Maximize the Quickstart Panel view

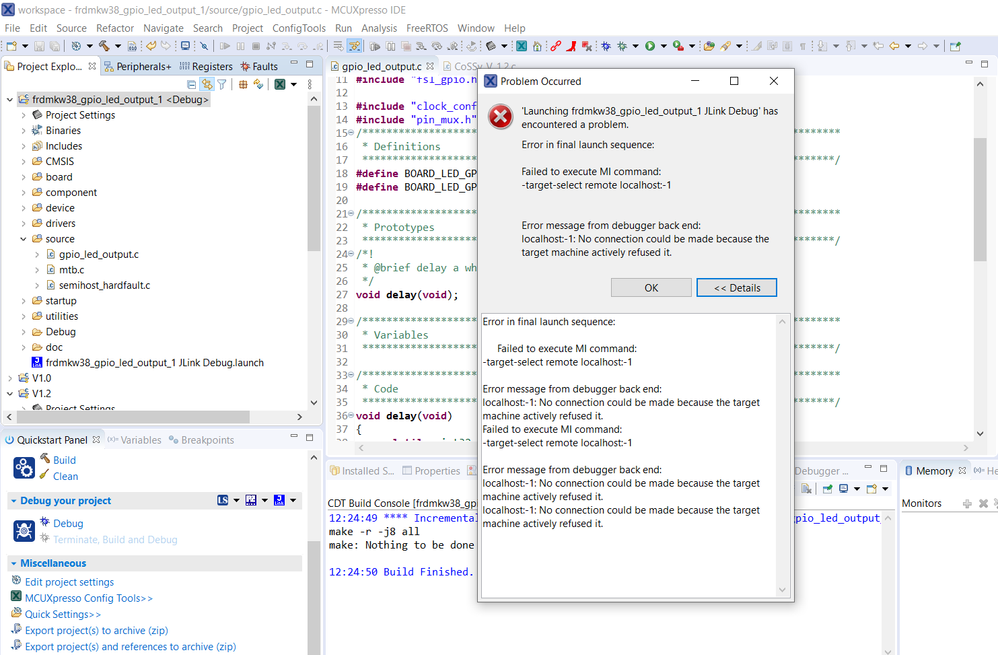pyautogui.click(x=309, y=437)
